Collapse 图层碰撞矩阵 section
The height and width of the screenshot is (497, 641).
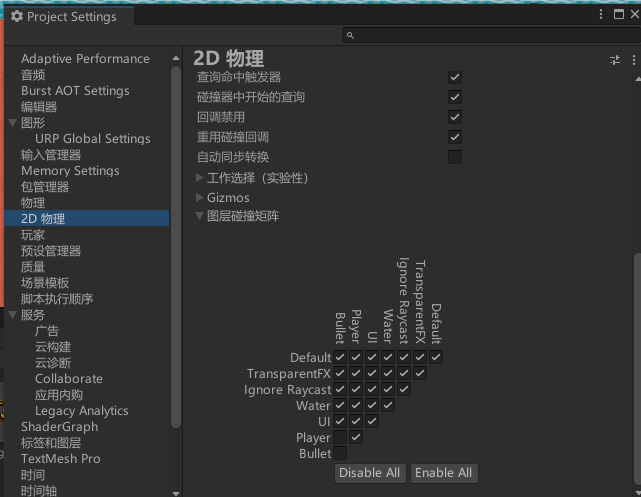click(x=199, y=216)
